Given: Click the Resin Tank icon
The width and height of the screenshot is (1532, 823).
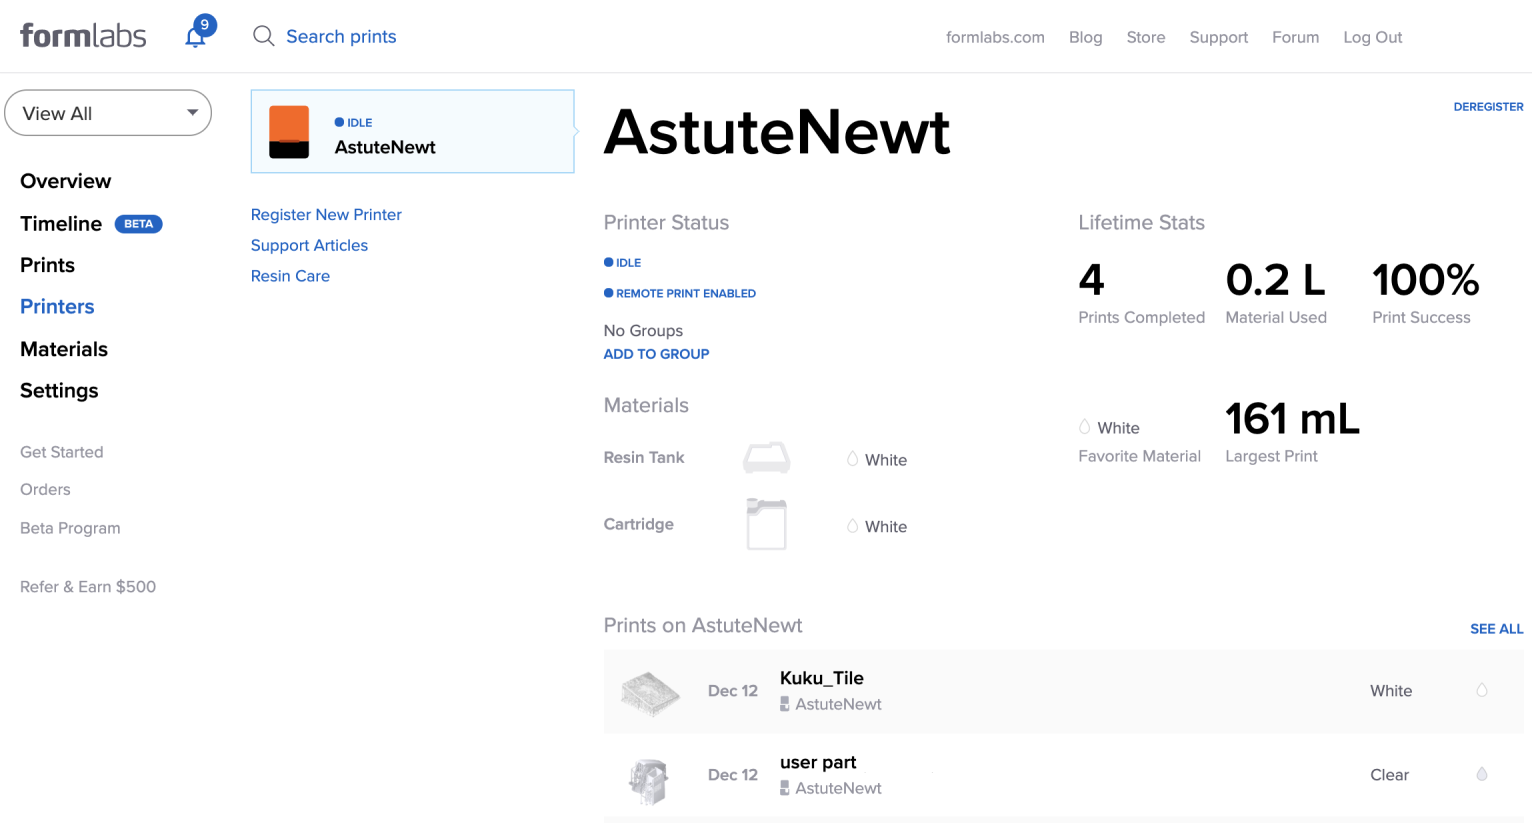Looking at the screenshot, I should coord(767,458).
